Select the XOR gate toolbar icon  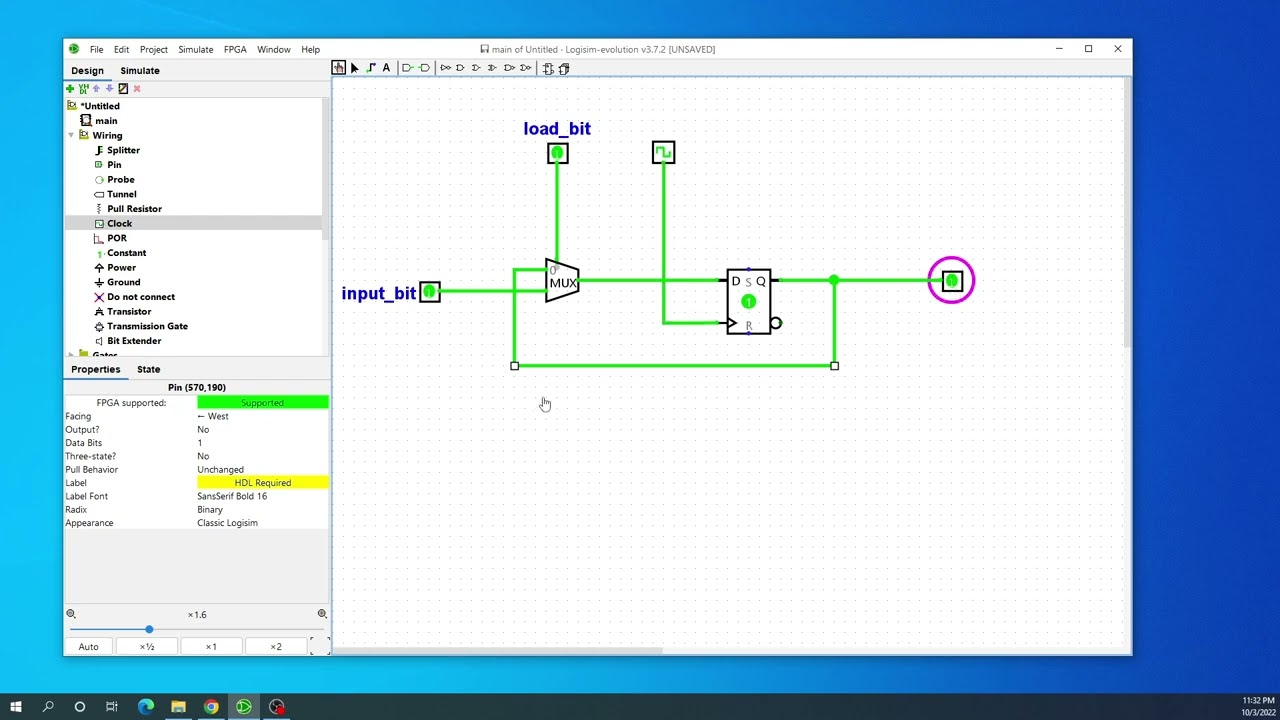click(x=492, y=68)
